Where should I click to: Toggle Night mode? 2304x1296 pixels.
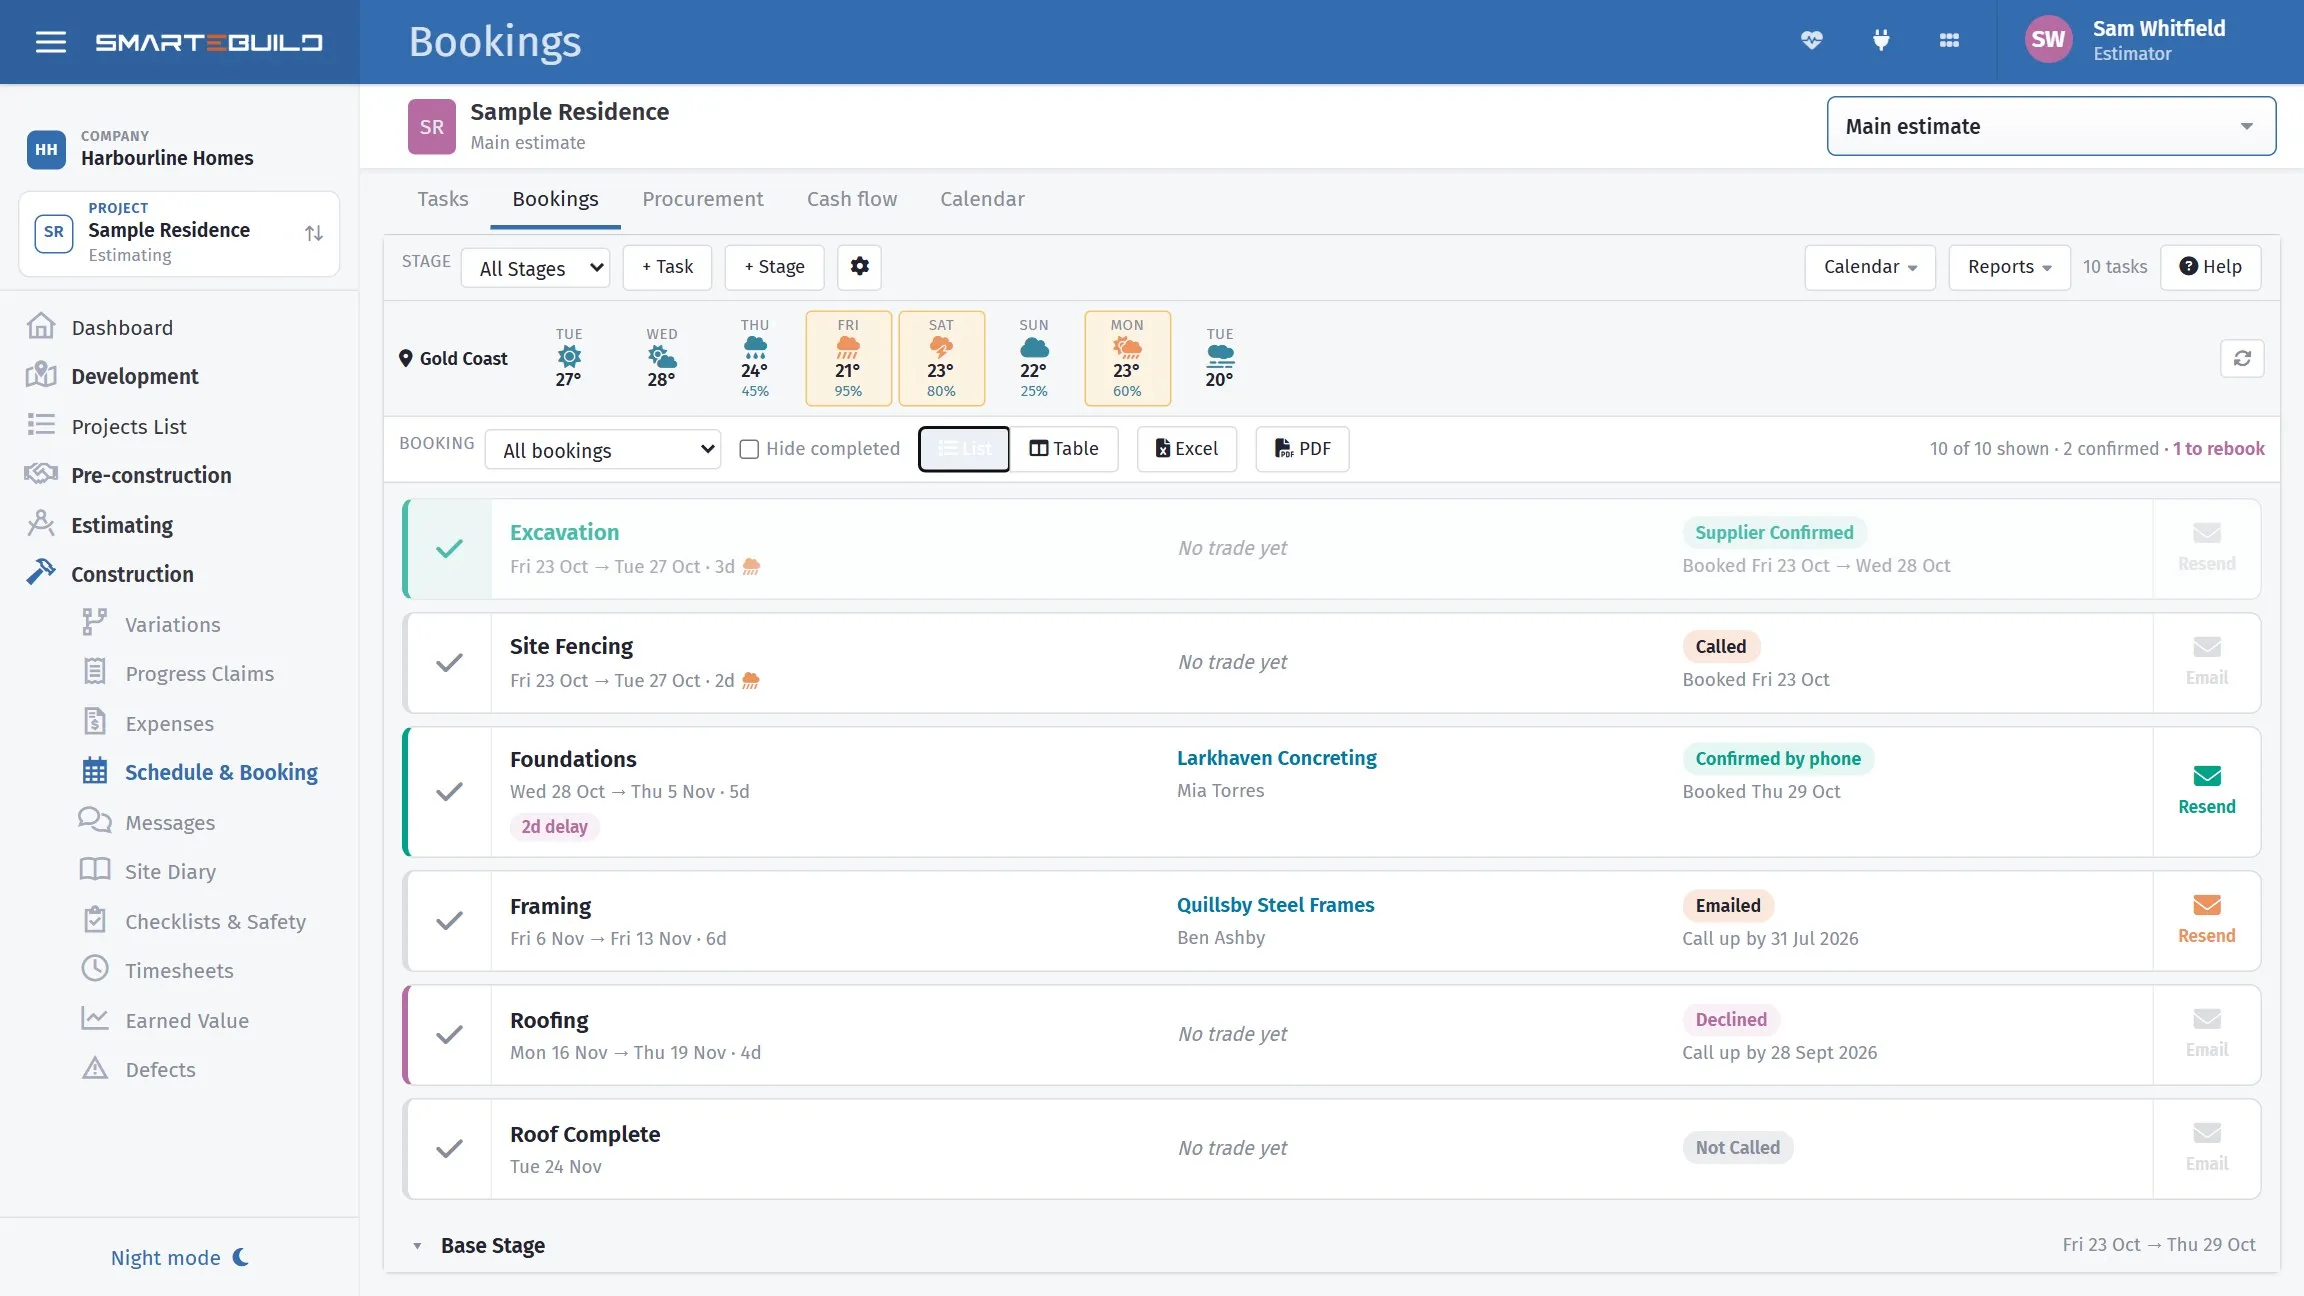click(180, 1257)
